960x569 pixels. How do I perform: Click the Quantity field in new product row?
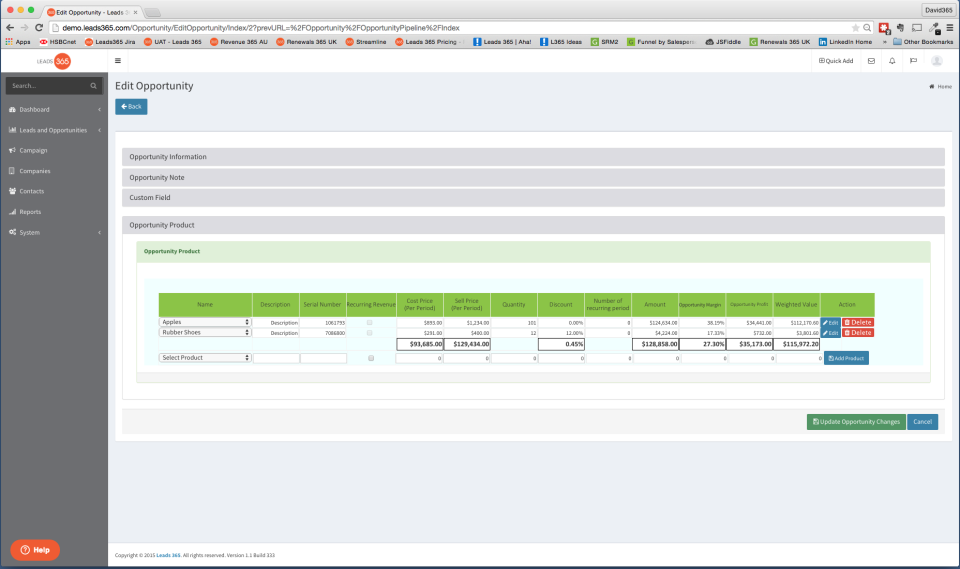pos(514,358)
